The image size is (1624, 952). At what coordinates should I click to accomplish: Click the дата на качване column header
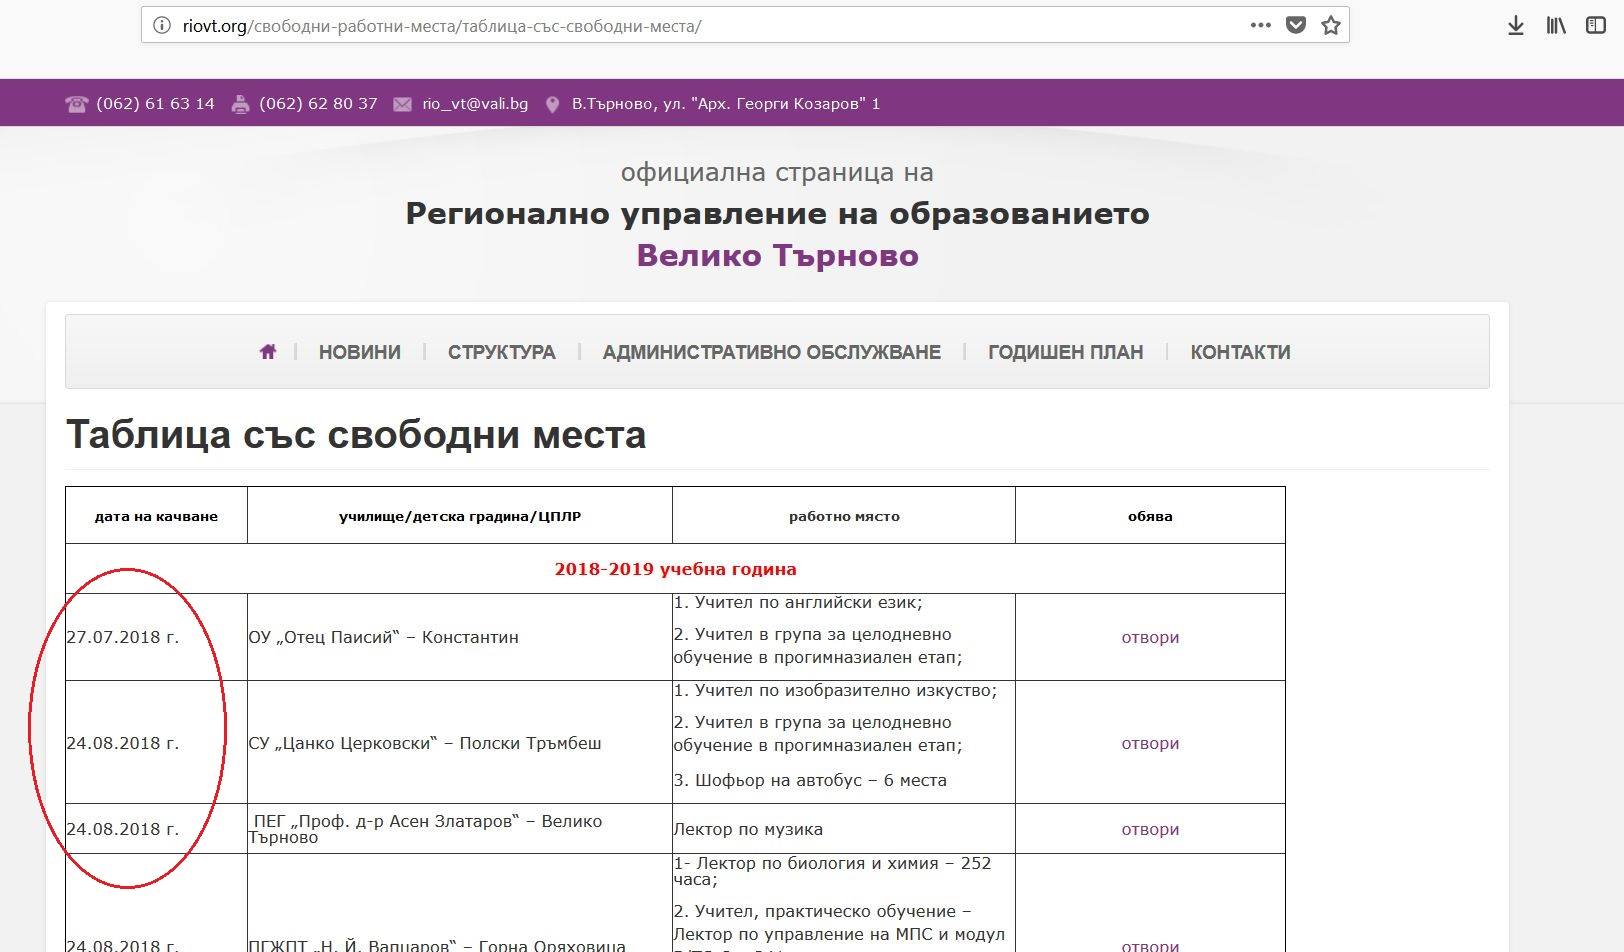pos(156,516)
